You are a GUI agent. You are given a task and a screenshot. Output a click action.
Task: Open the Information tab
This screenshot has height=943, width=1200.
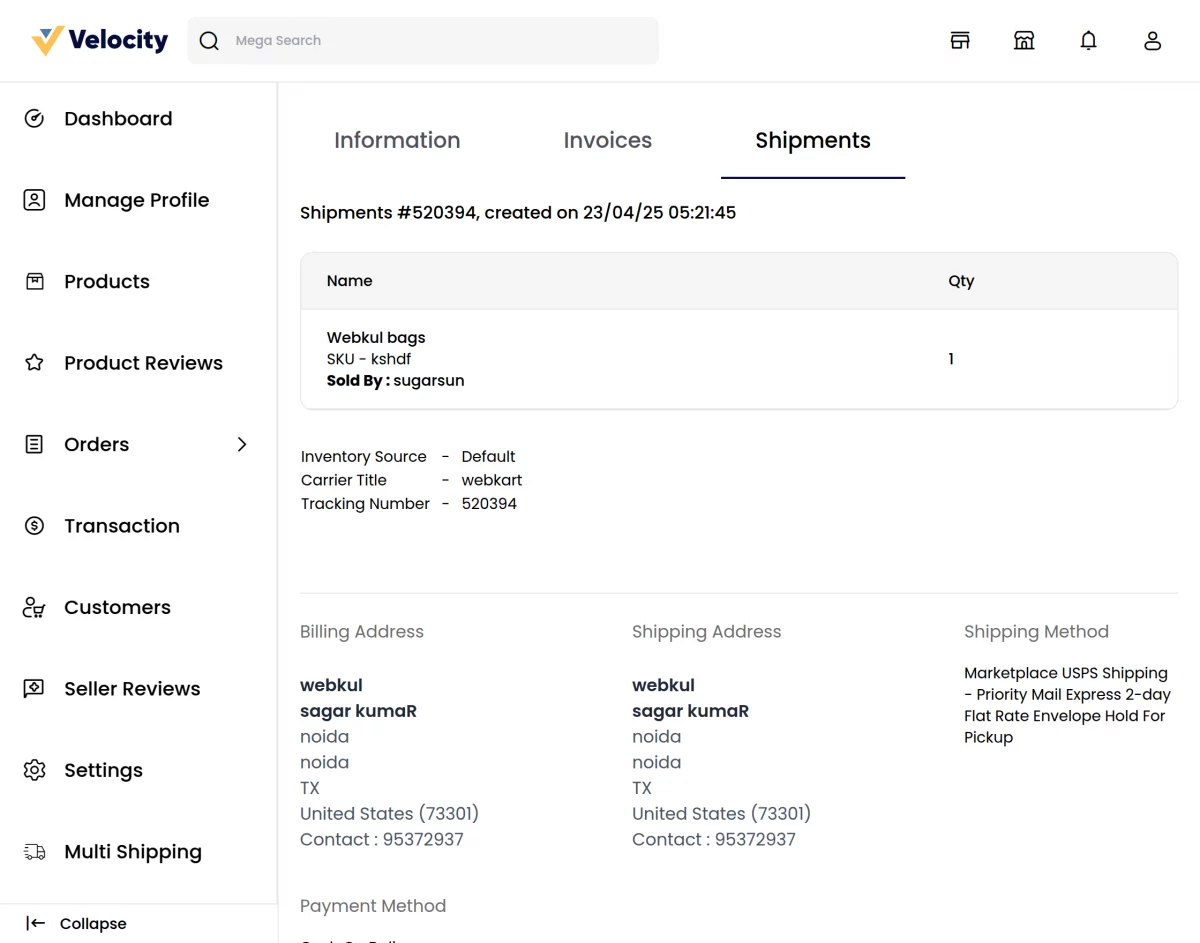[x=397, y=140]
